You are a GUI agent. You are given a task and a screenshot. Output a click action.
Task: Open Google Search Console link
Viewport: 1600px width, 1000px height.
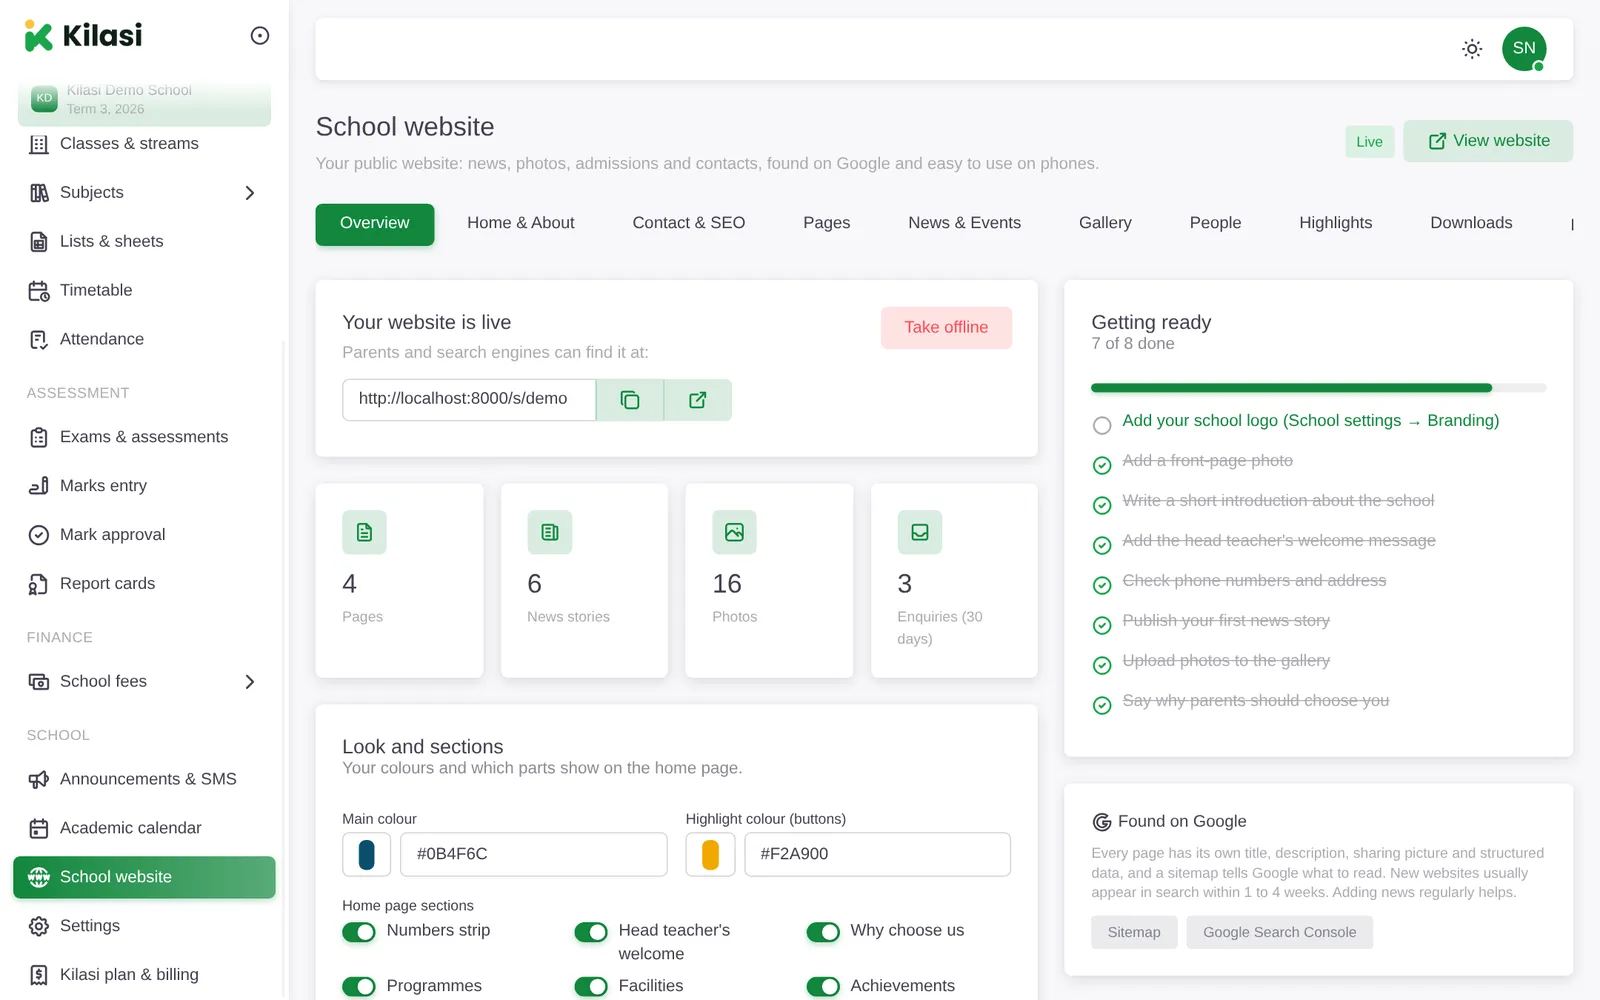click(x=1280, y=933)
